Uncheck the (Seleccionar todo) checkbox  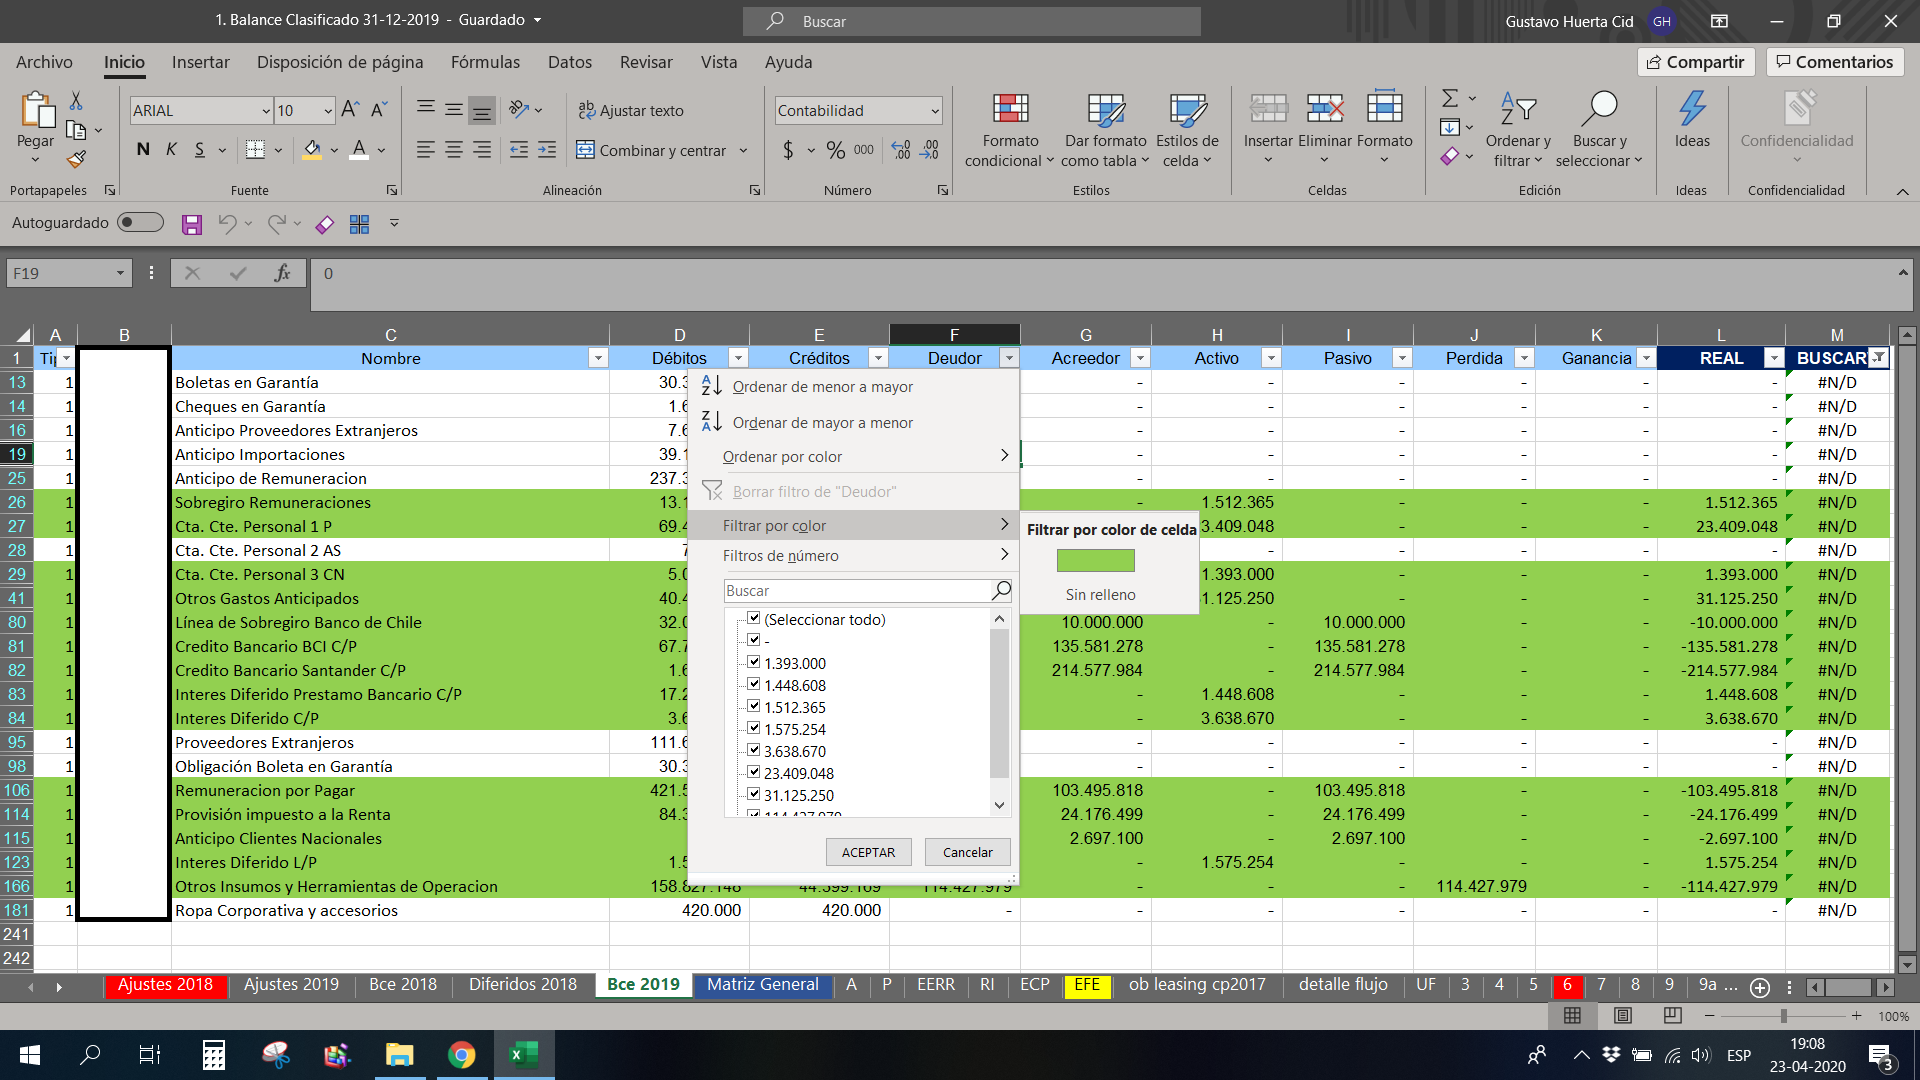click(754, 619)
